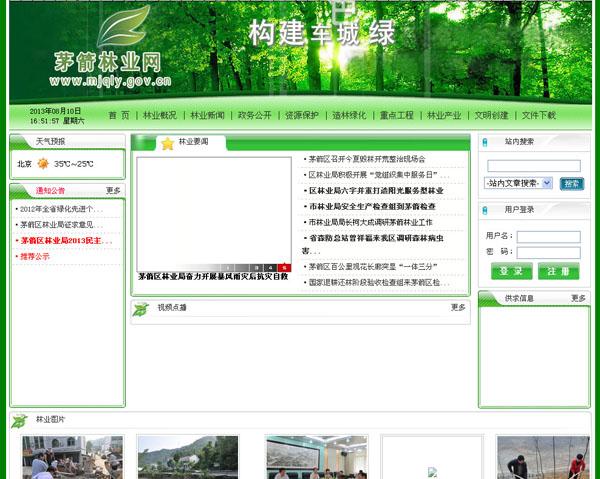
Task: Open 造林绿化 navigation item
Action: [349, 115]
